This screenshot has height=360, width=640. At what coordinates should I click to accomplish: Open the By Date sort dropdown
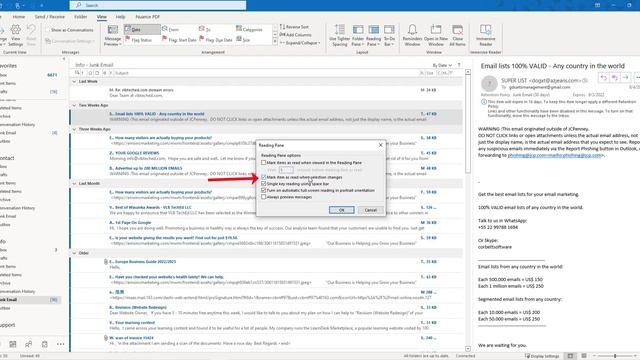[442, 65]
